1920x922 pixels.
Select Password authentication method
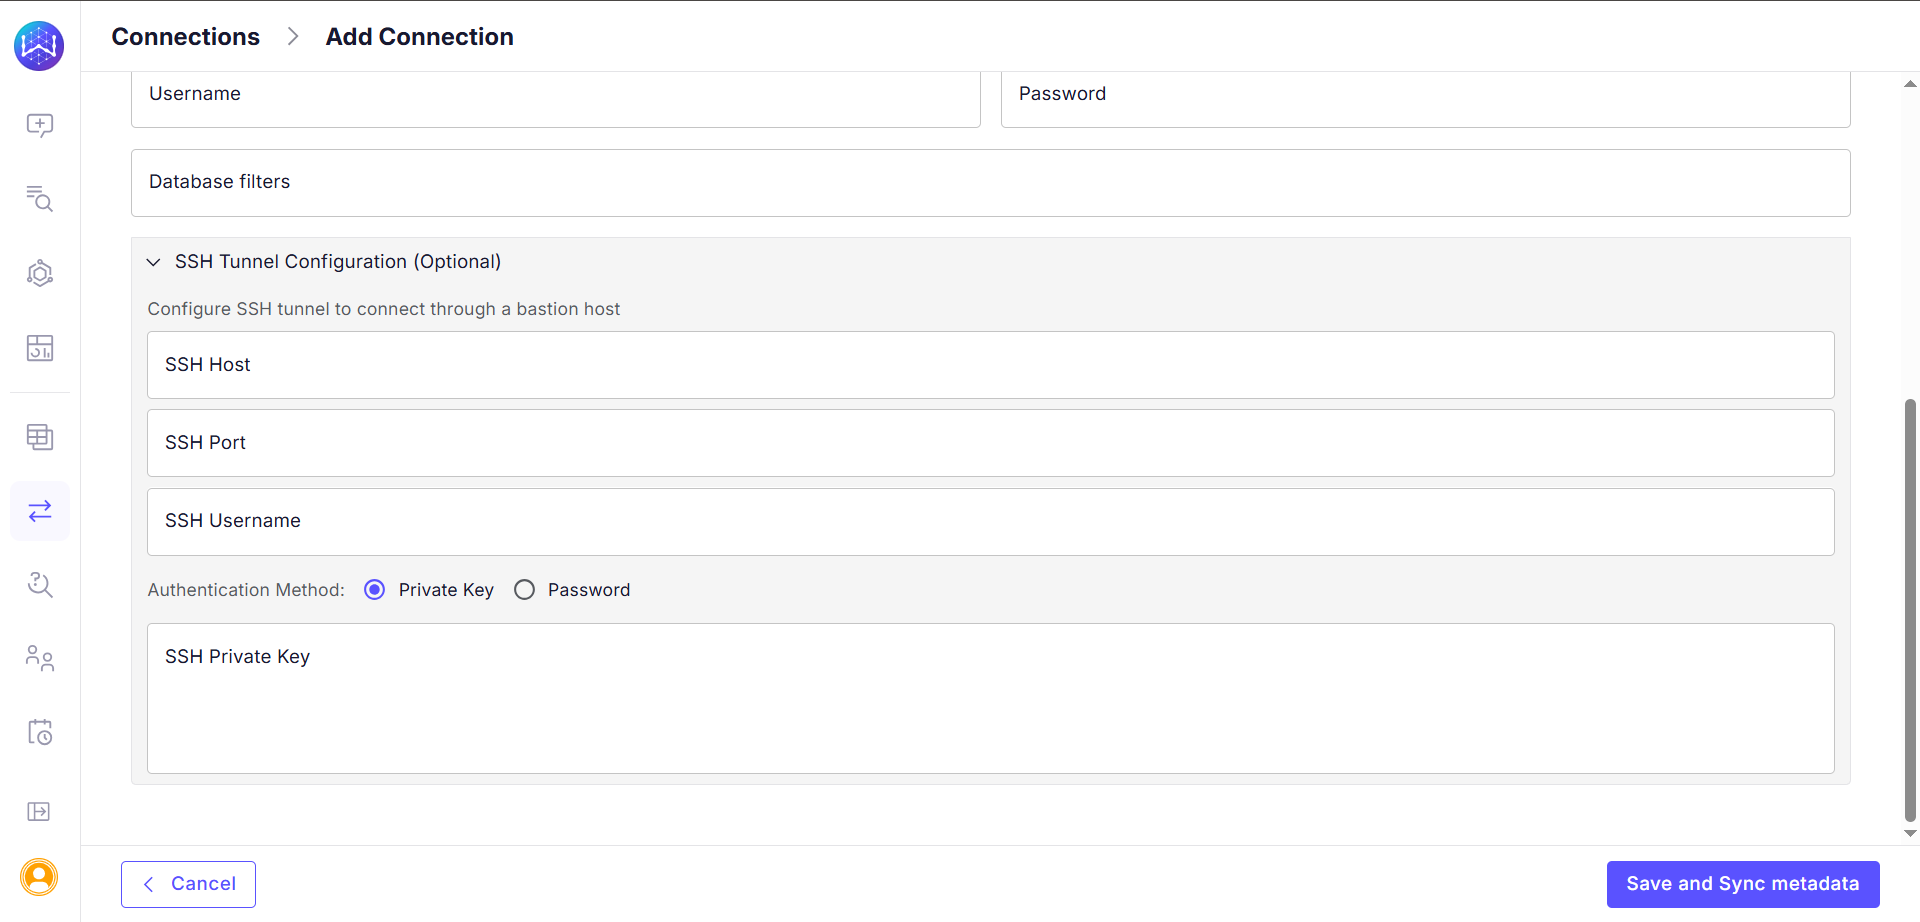(x=525, y=590)
